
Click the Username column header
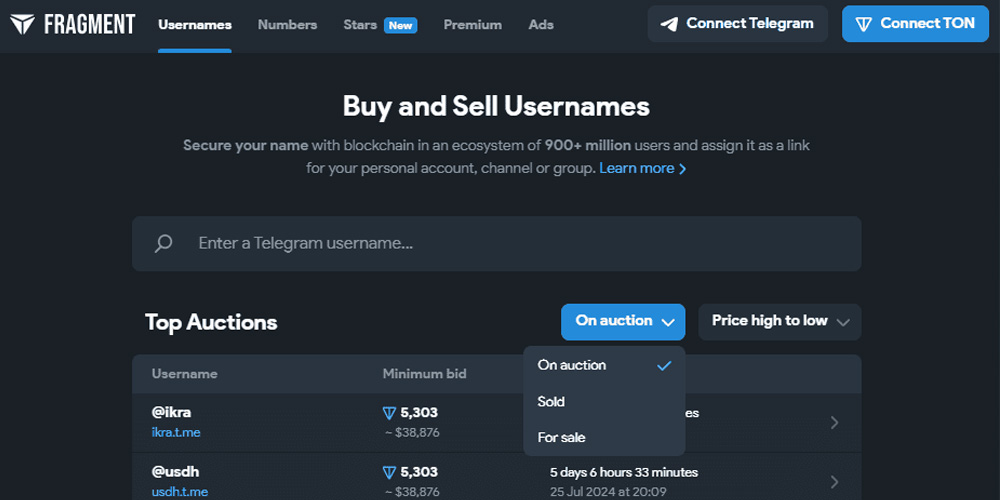pyautogui.click(x=184, y=374)
